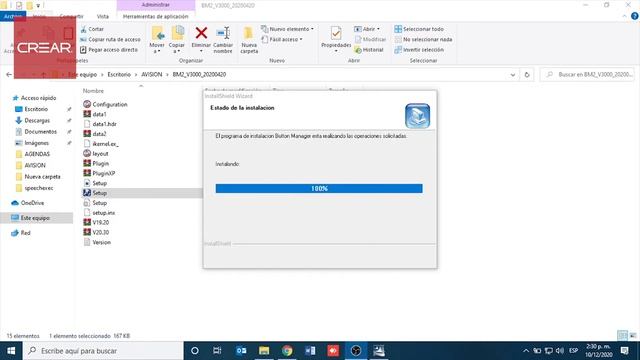Select the highlighted Setup application
The width and height of the screenshot is (640, 360).
(95, 193)
